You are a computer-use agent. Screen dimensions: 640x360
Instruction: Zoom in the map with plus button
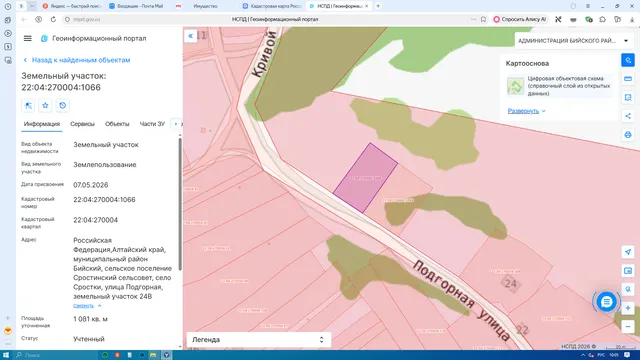point(628,308)
